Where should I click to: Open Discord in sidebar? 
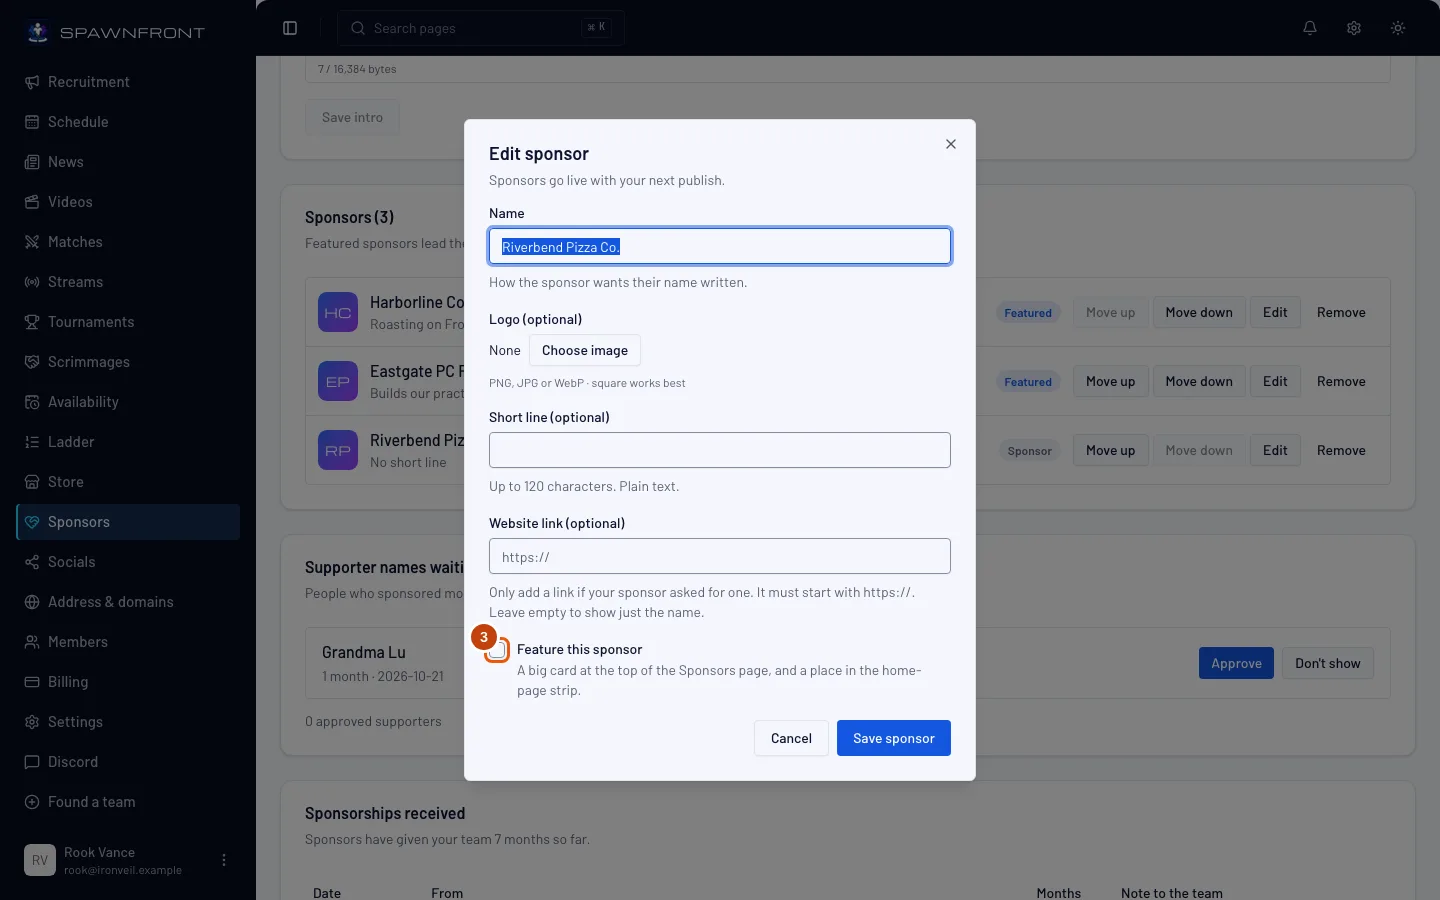(x=128, y=762)
